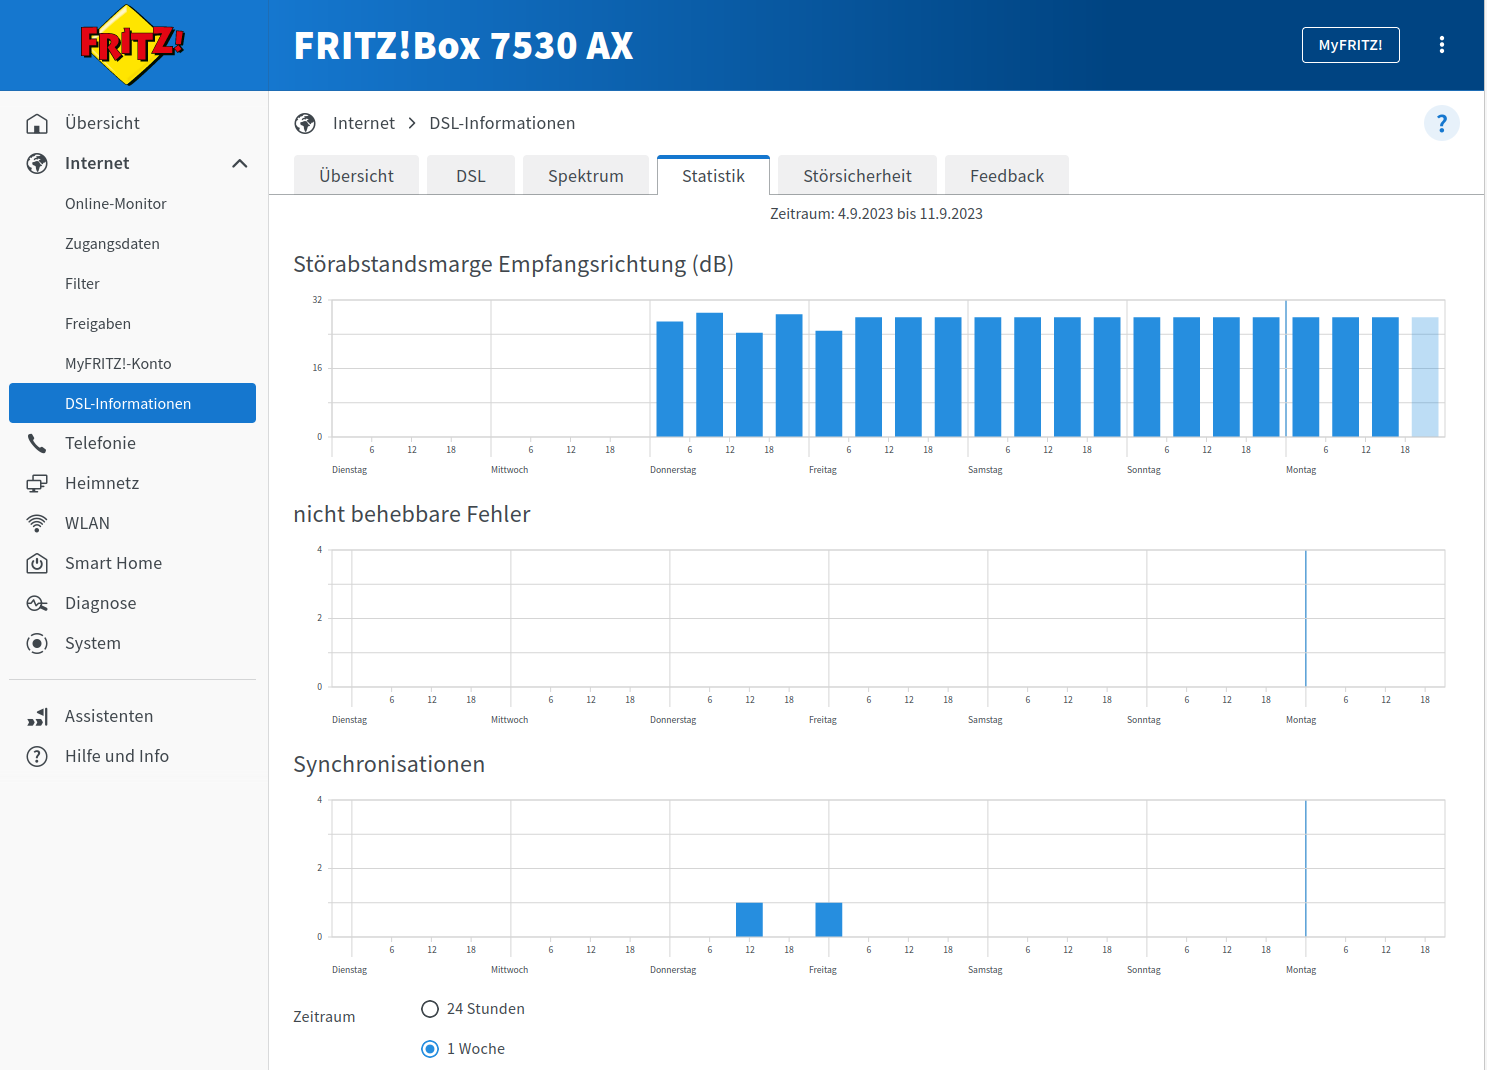Click the Hilfe und Info question icon
The image size is (1487, 1070).
pos(37,756)
